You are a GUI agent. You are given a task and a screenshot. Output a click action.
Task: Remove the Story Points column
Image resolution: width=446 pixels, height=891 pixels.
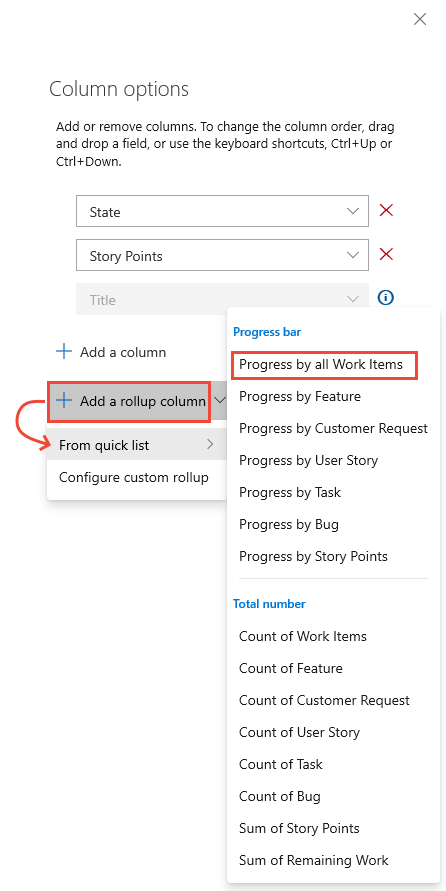point(386,255)
